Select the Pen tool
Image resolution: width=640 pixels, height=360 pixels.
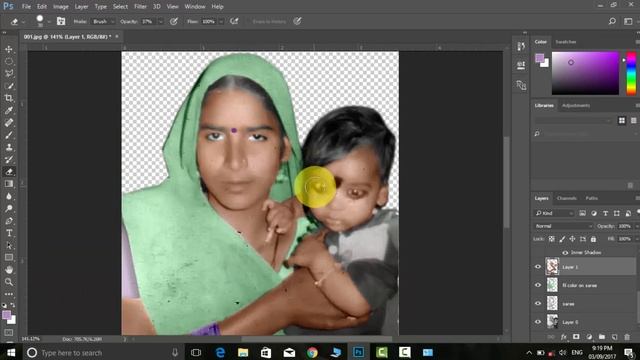coord(9,221)
